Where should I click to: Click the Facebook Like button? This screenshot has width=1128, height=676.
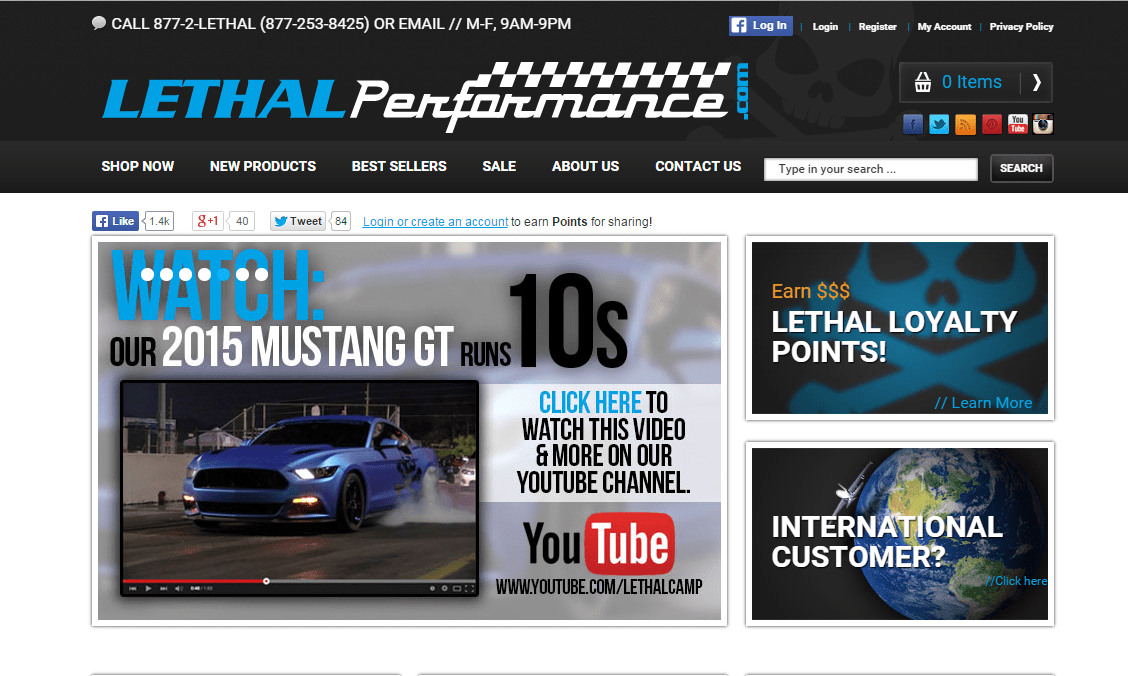(115, 221)
